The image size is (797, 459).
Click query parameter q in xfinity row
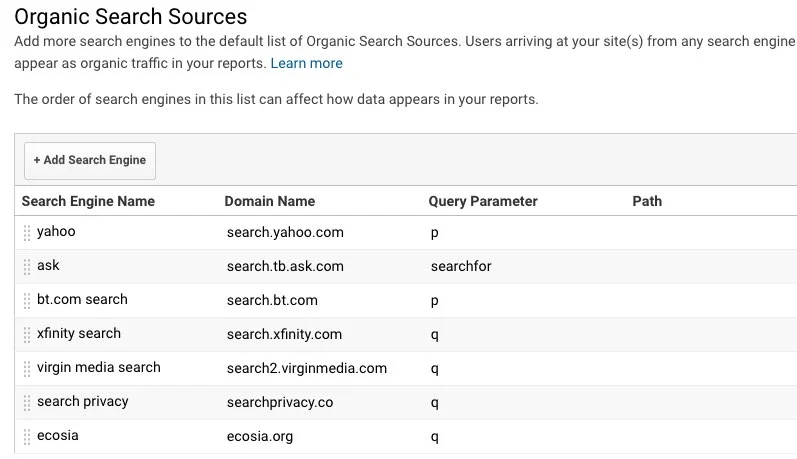(435, 335)
